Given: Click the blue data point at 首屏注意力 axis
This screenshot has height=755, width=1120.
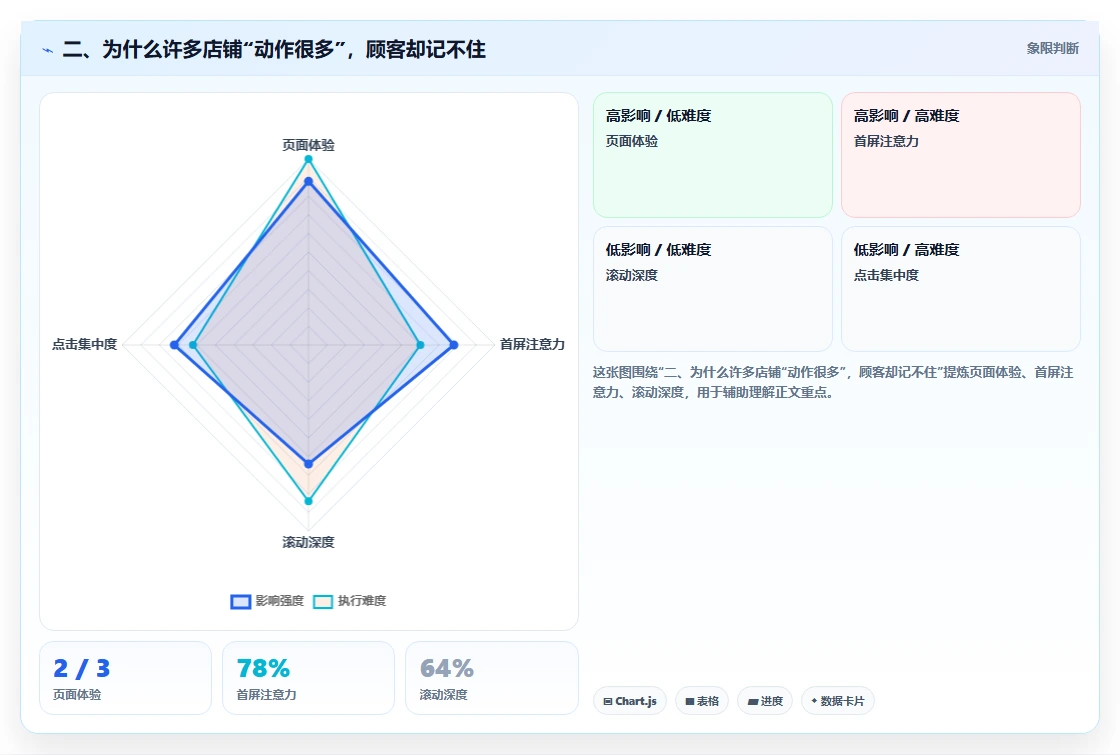Looking at the screenshot, I should point(454,345).
